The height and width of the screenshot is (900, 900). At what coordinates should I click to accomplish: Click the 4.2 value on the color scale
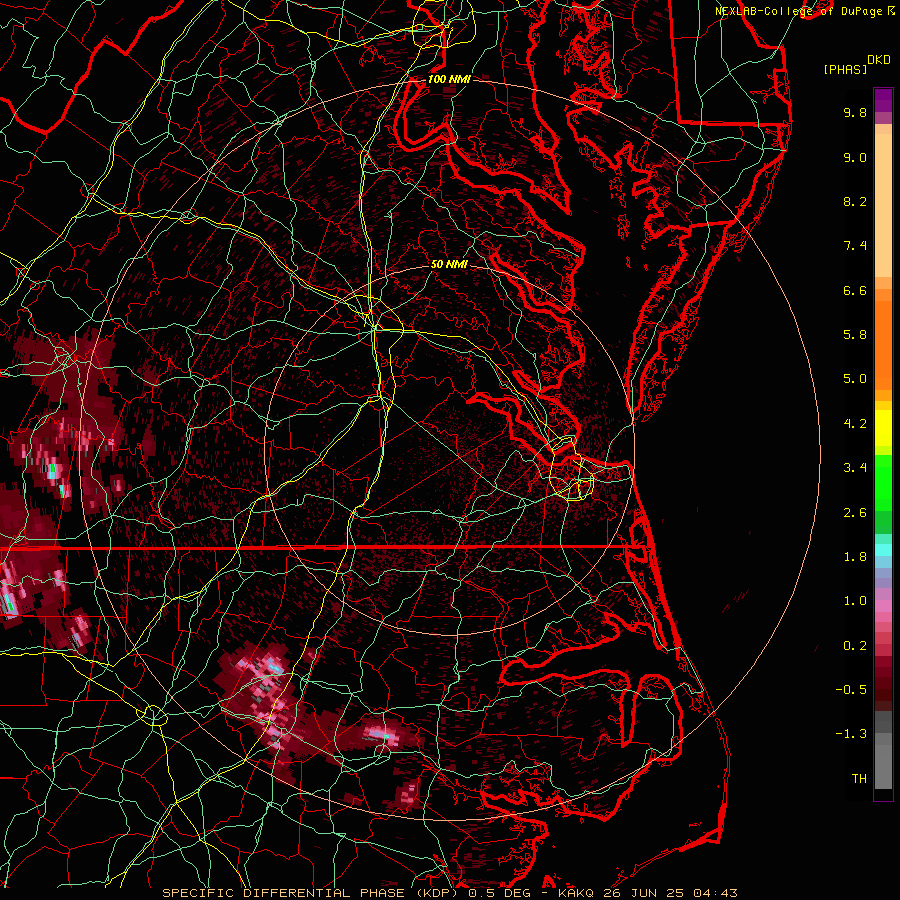(855, 424)
